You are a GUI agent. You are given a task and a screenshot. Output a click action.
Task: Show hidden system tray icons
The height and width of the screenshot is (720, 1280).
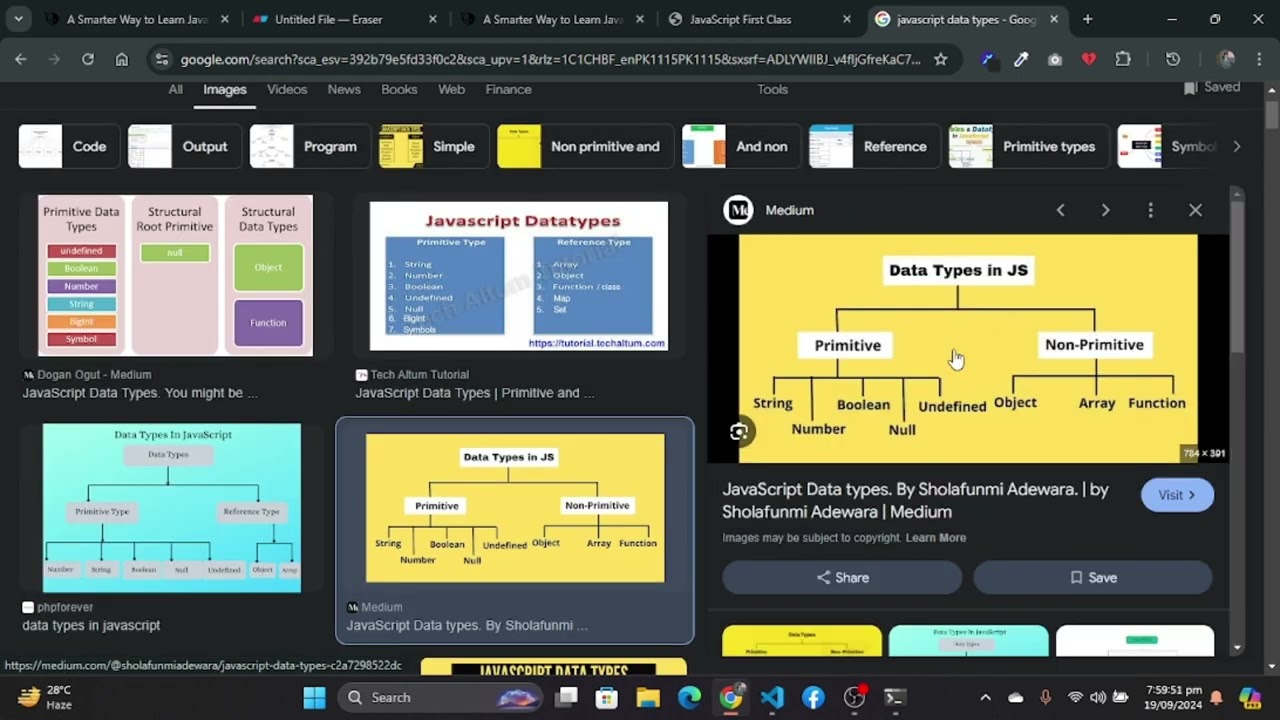(x=985, y=697)
